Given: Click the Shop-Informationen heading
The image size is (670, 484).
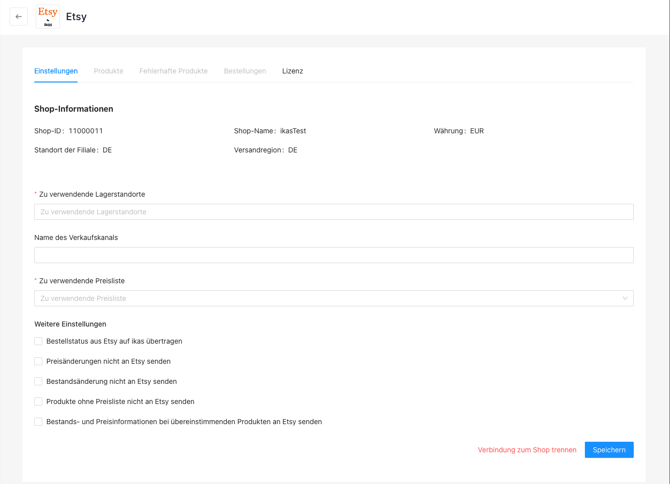Looking at the screenshot, I should [73, 109].
